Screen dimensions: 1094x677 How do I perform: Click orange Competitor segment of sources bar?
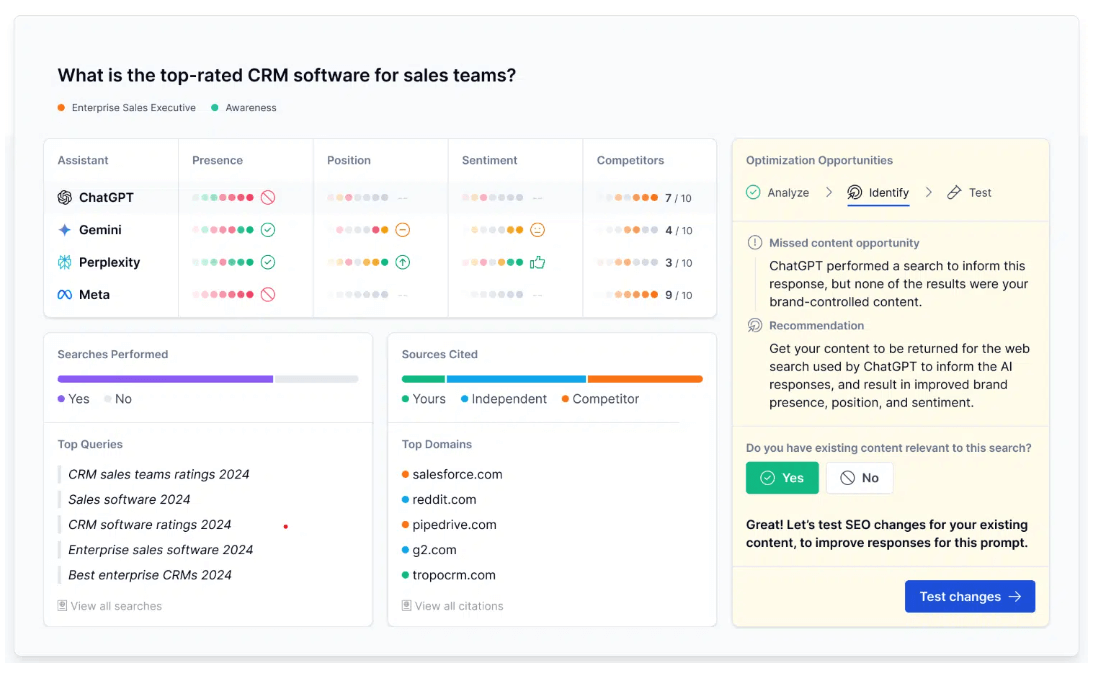[x=645, y=379]
